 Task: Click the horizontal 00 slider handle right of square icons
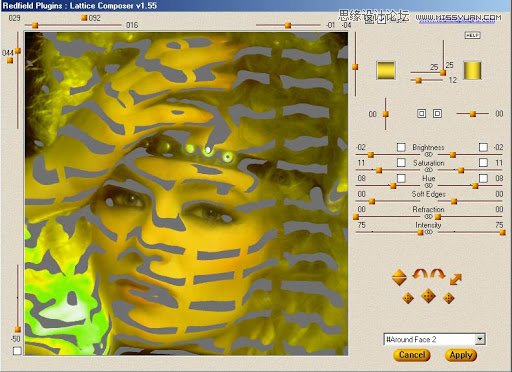click(473, 114)
